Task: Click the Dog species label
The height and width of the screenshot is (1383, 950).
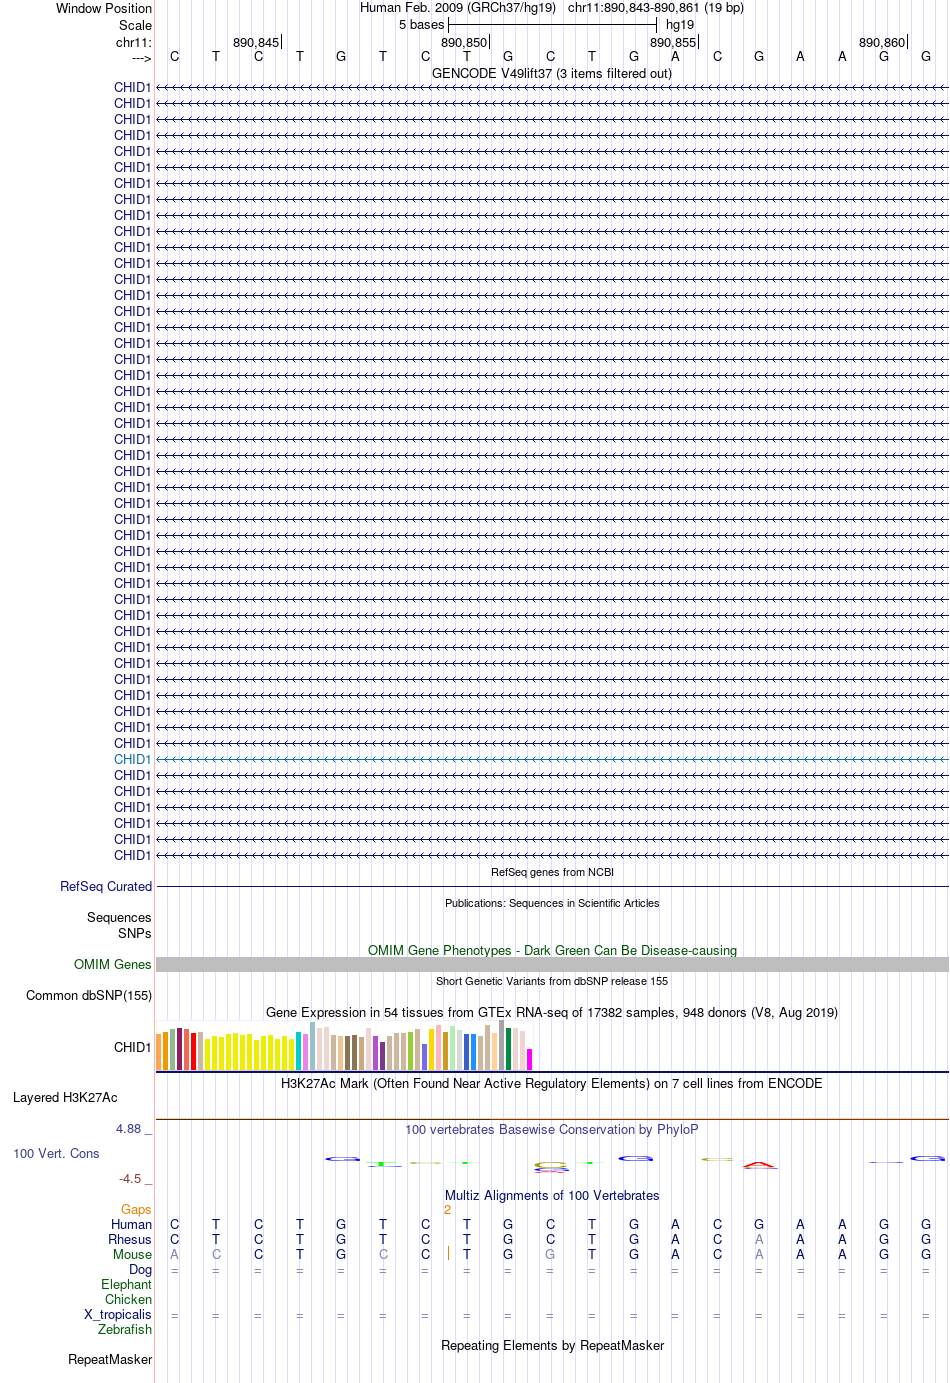Action: tap(140, 1269)
